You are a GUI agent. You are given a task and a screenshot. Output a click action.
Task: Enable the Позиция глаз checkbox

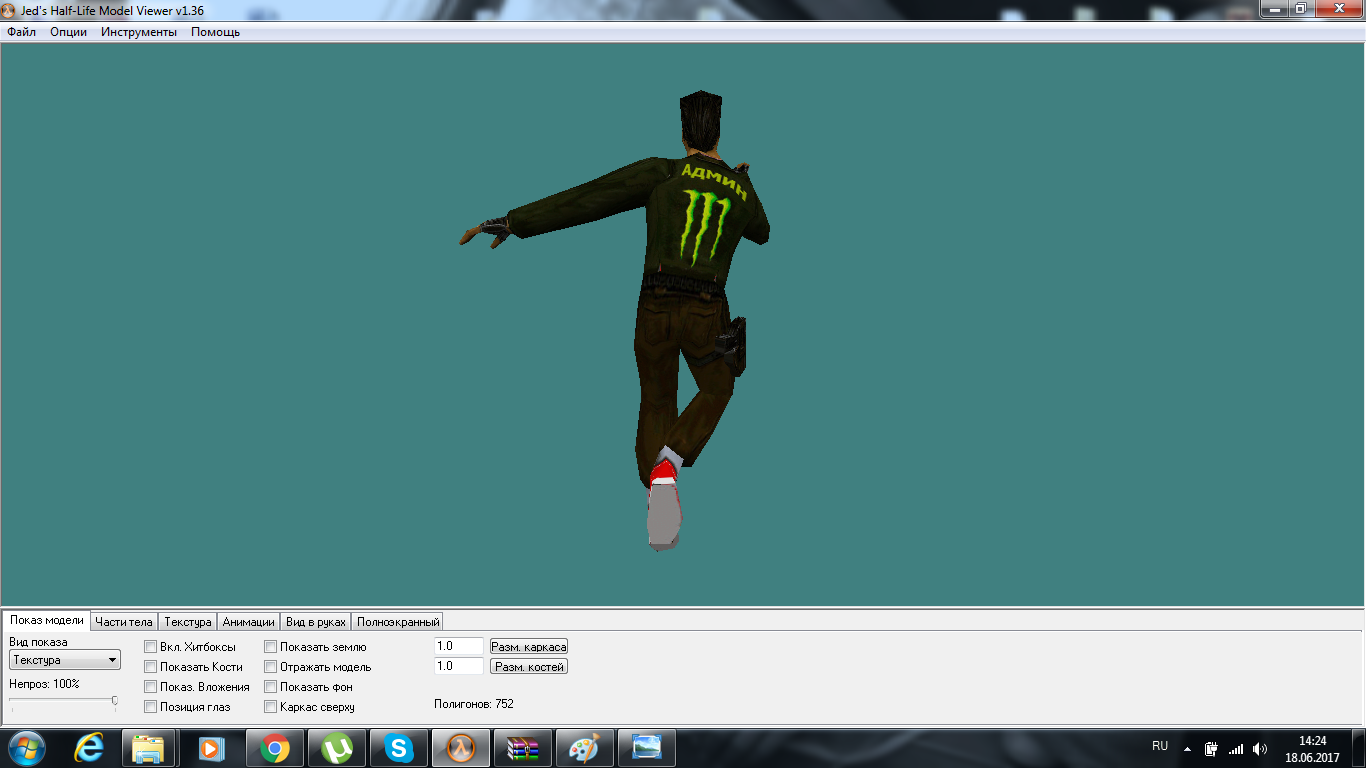[151, 707]
